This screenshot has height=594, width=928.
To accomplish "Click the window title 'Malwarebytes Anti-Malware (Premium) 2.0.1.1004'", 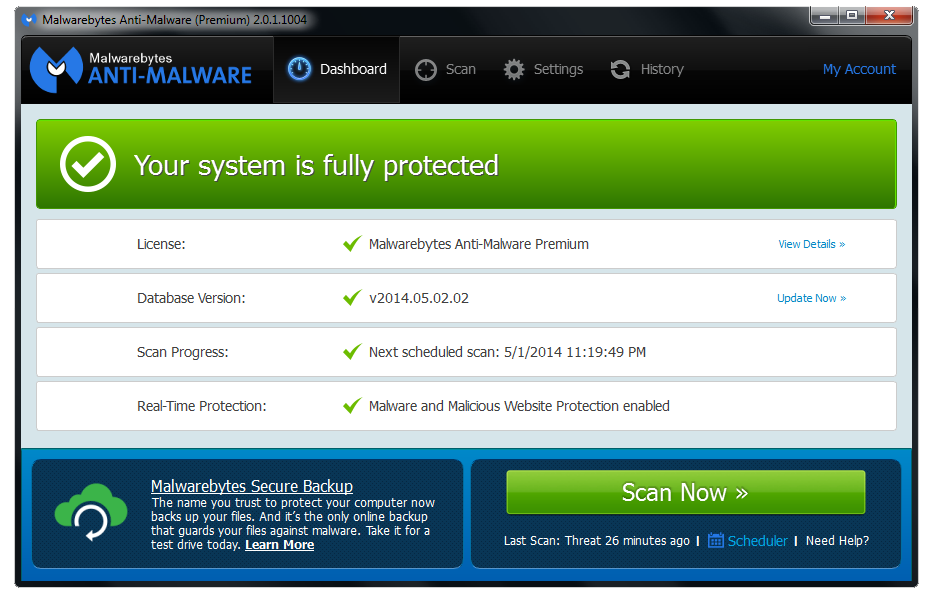I will coord(175,20).
